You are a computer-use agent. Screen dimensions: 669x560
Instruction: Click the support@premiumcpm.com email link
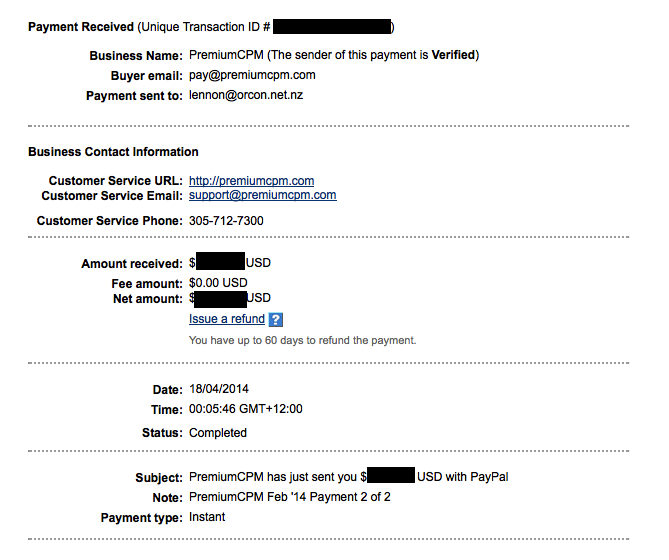pyautogui.click(x=262, y=195)
